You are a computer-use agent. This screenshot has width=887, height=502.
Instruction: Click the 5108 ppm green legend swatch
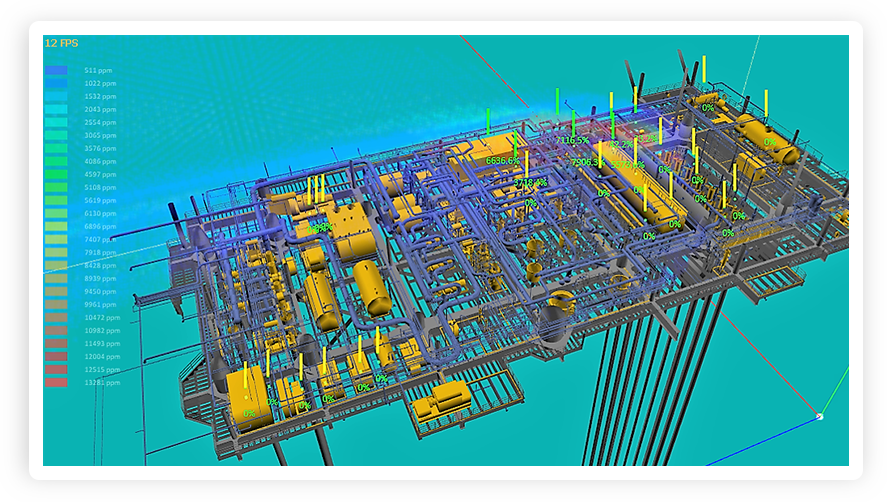coord(56,187)
